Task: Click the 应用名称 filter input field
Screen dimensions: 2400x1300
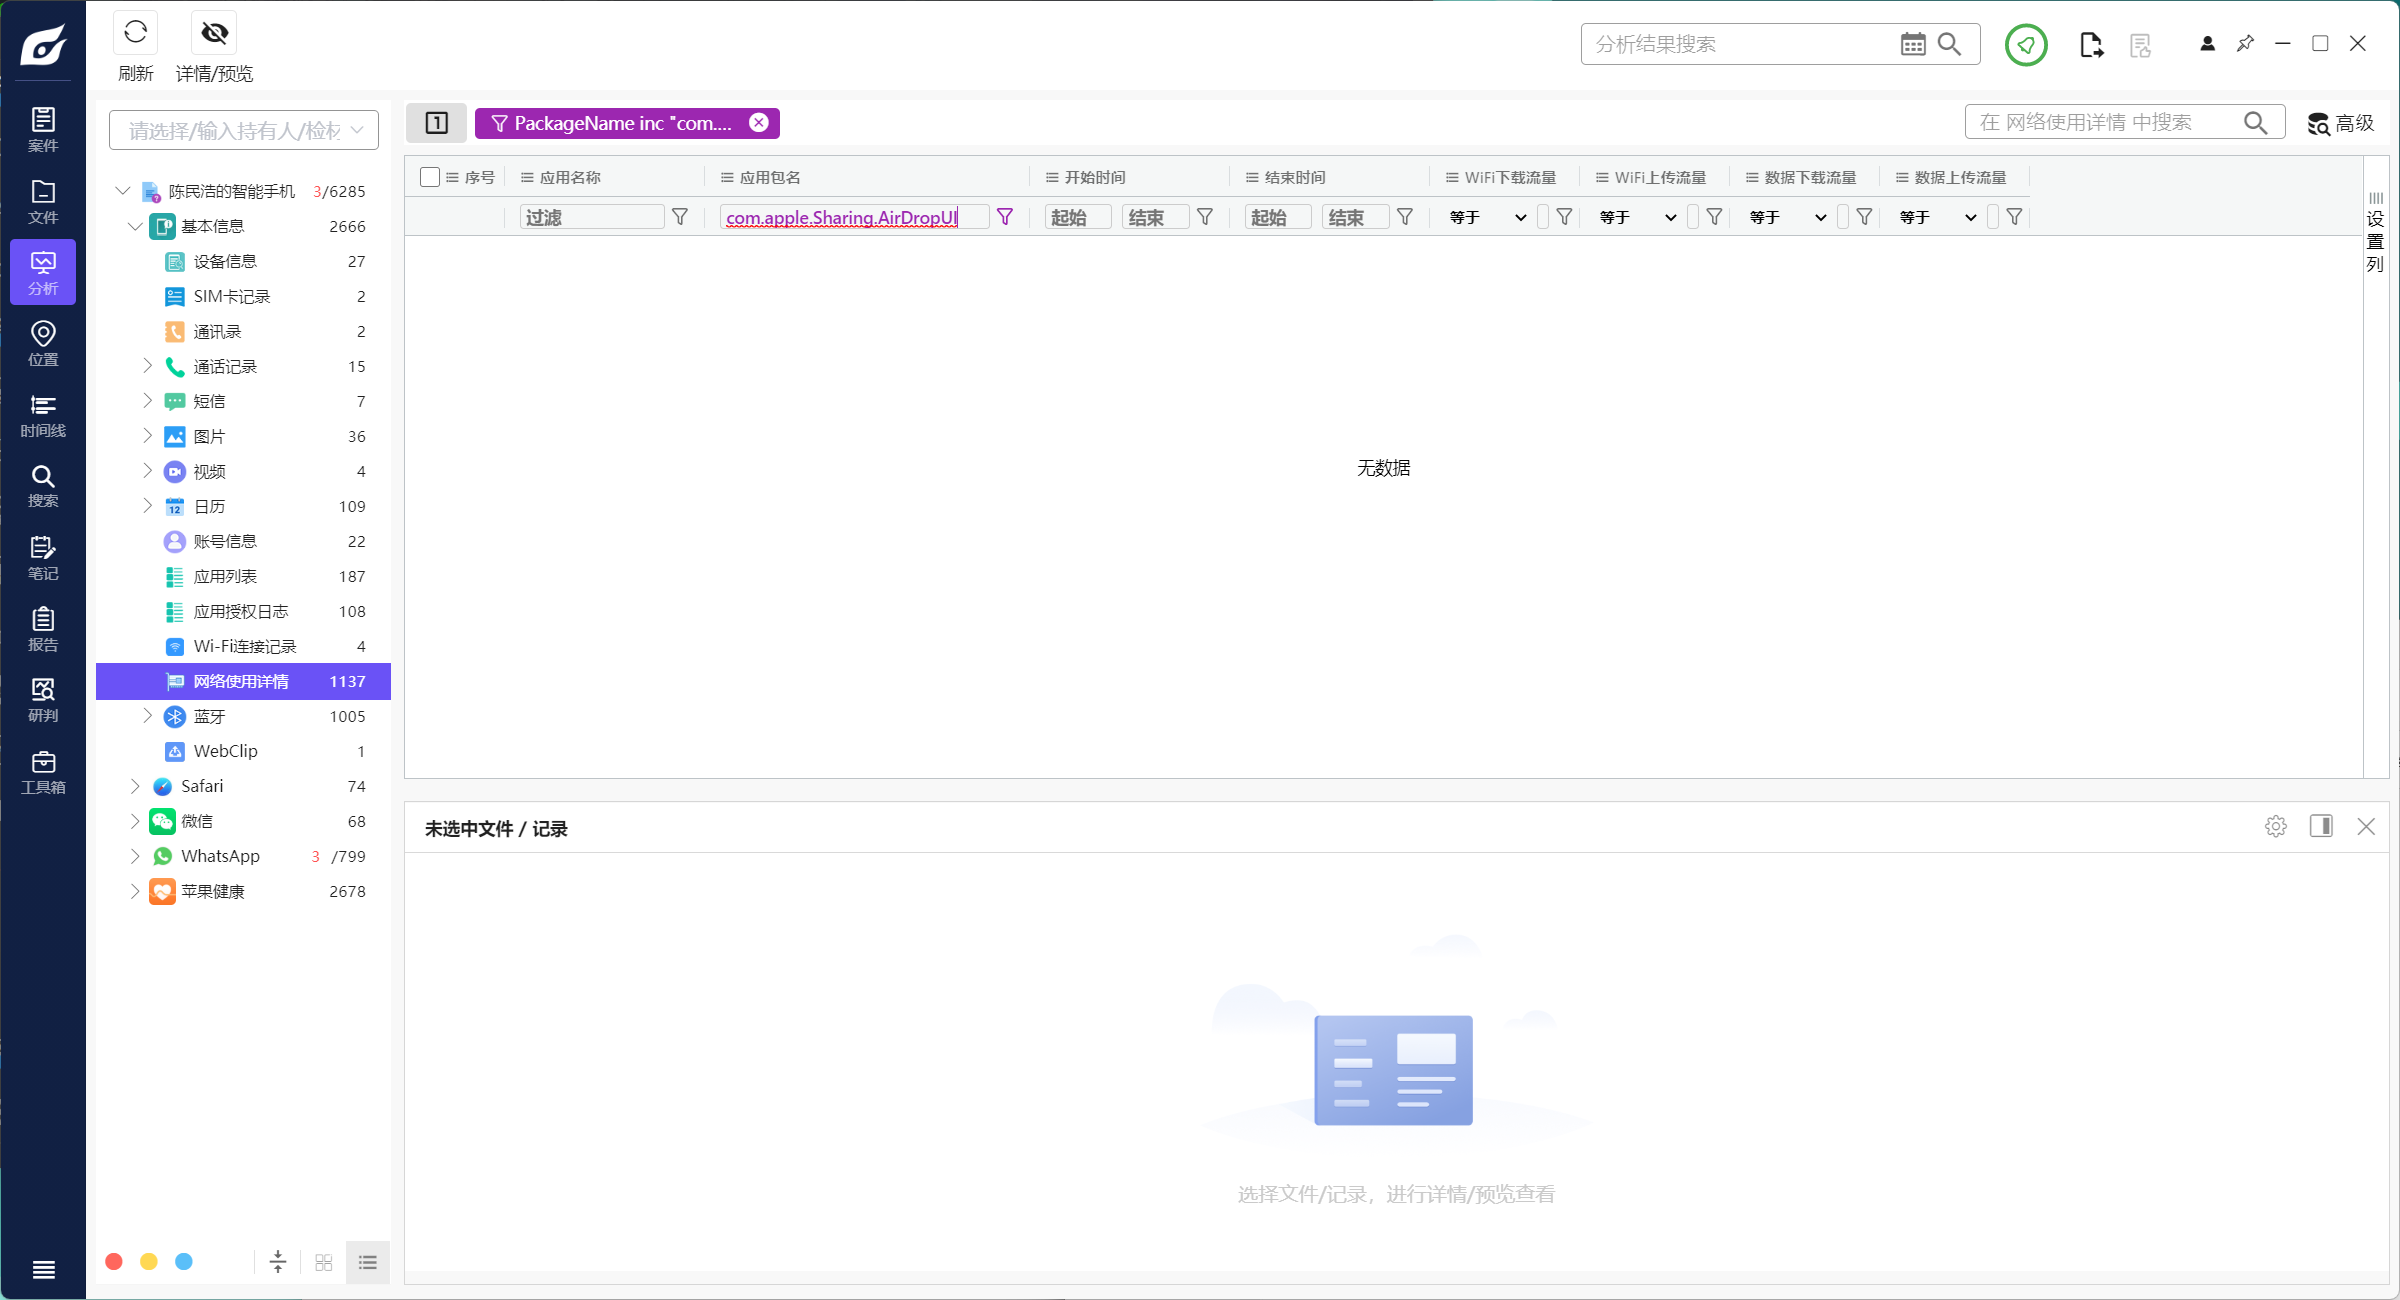Action: 591,217
